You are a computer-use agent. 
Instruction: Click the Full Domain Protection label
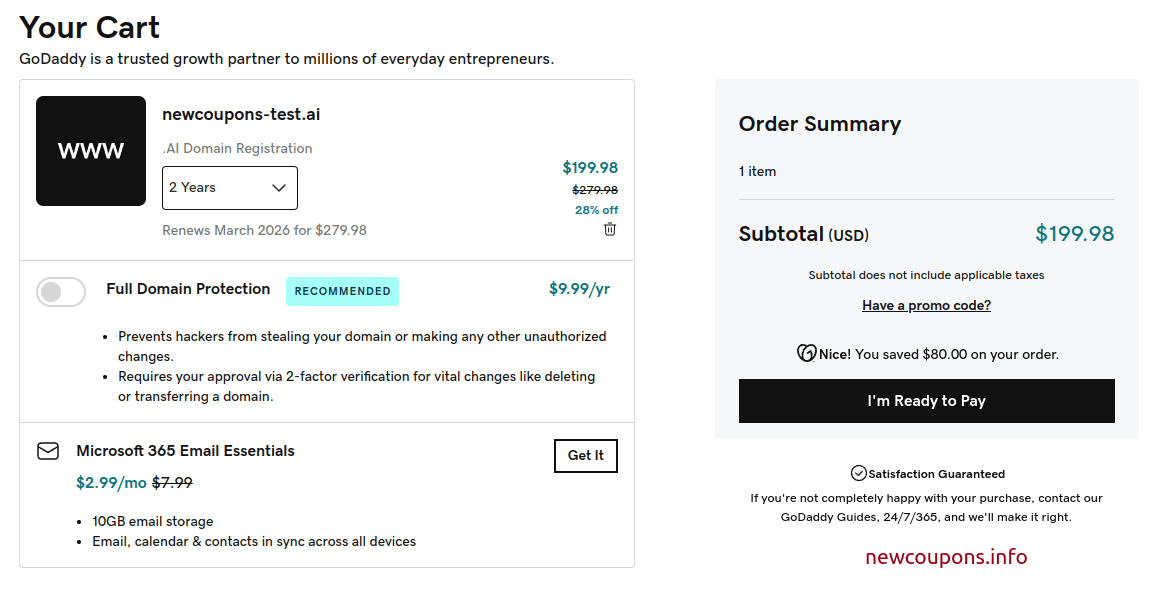point(188,289)
